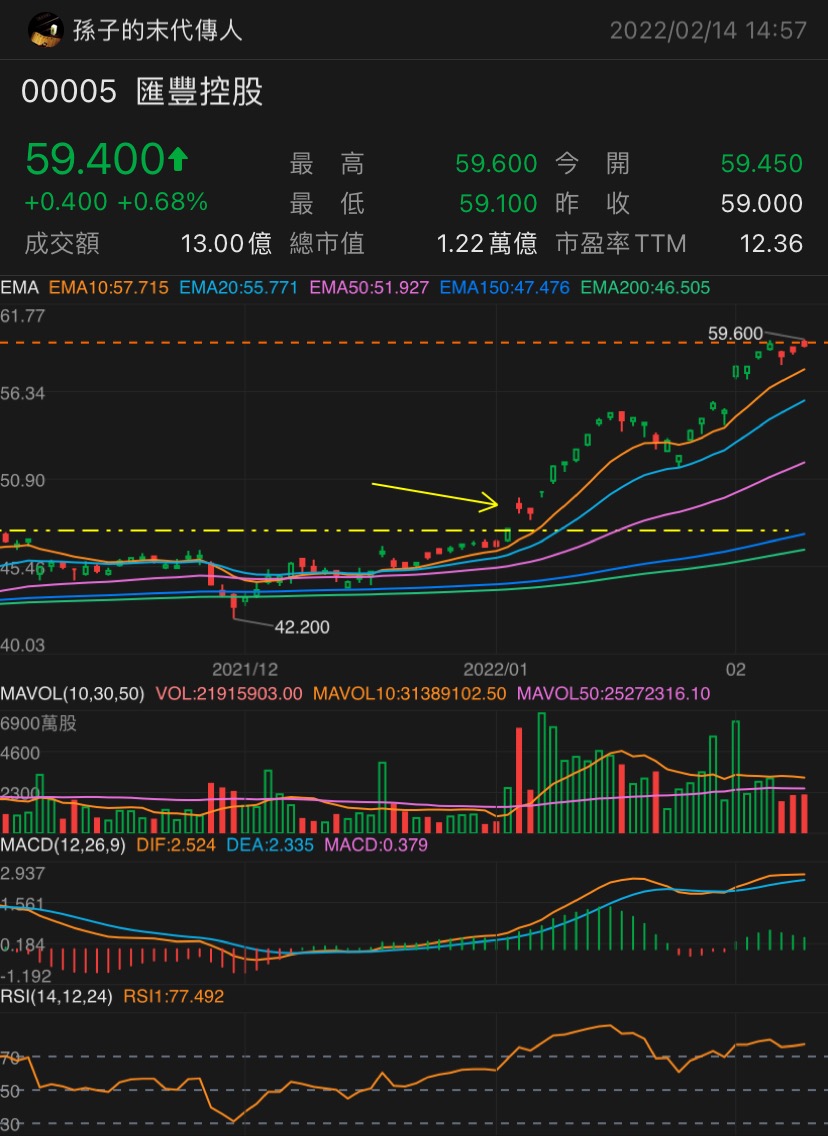Image resolution: width=828 pixels, height=1136 pixels.
Task: Open the MAVOL(10,30,50) indicator settings
Action: tap(72, 693)
